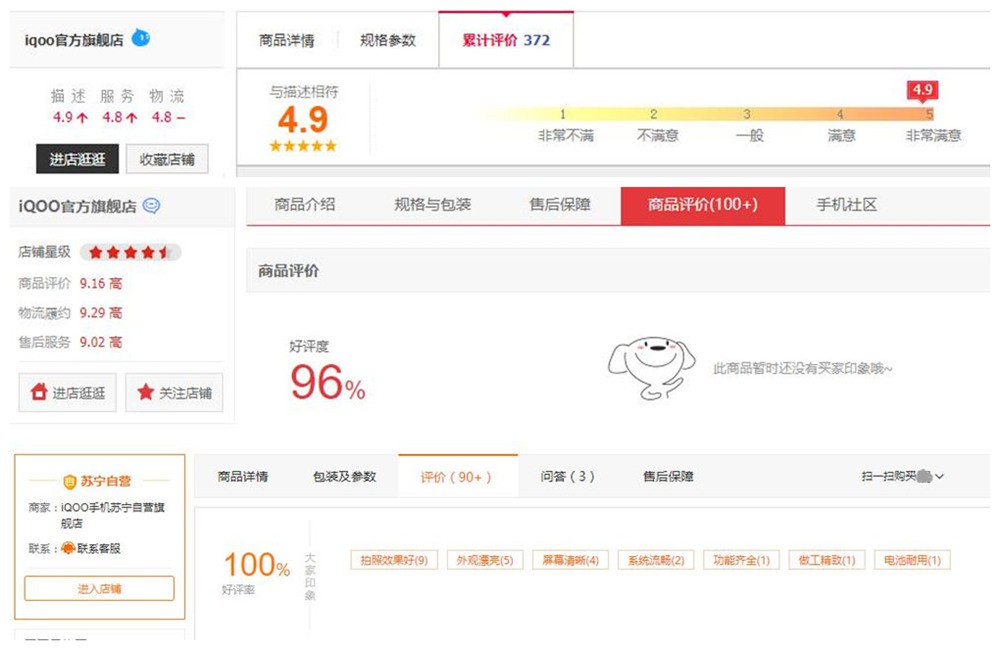Filter reviews by 系统流畅(2) tag

656,560
